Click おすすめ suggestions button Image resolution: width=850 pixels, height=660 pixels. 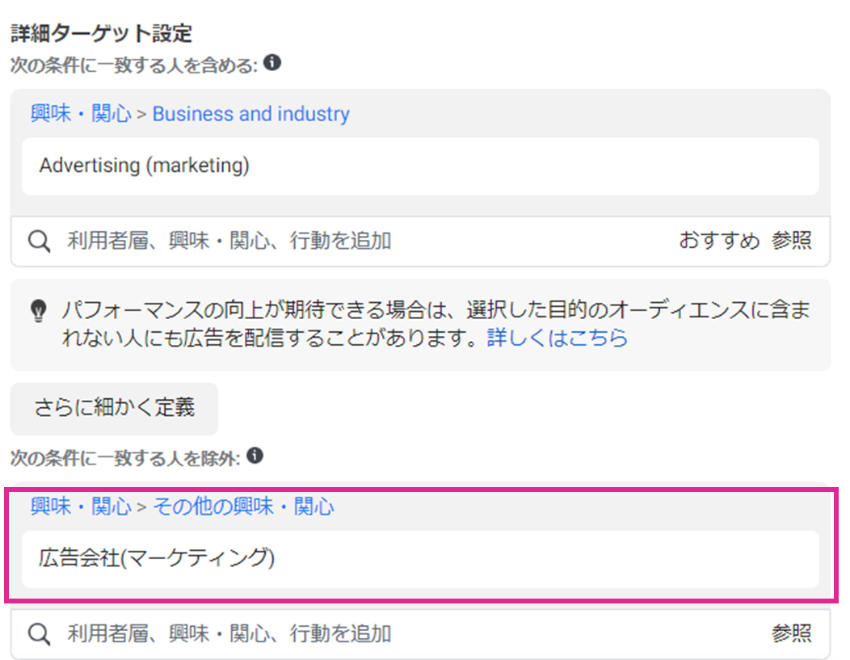pos(719,240)
